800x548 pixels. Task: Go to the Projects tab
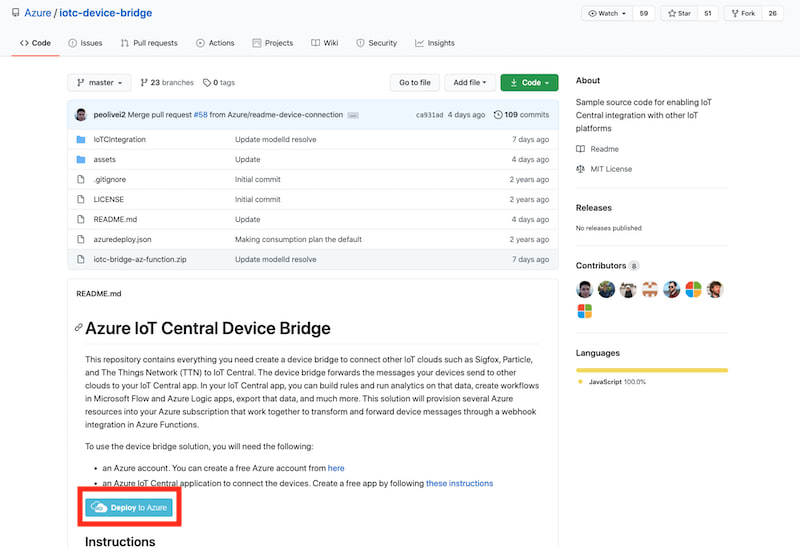point(272,43)
